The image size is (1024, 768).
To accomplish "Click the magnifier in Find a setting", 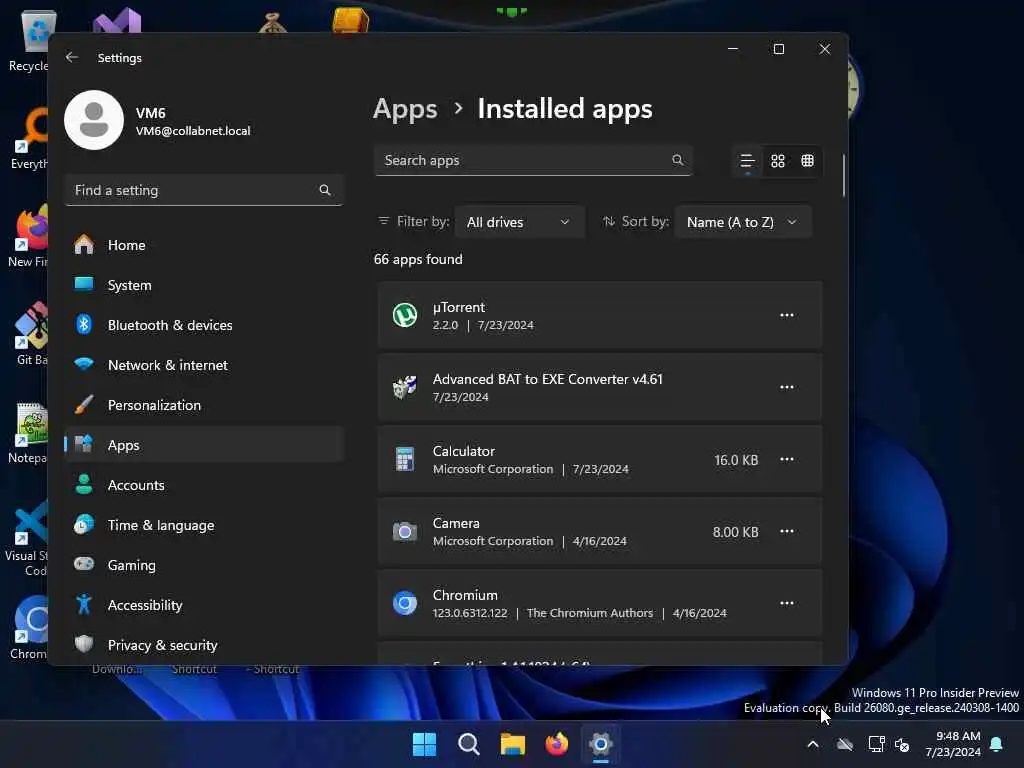I will pyautogui.click(x=325, y=190).
